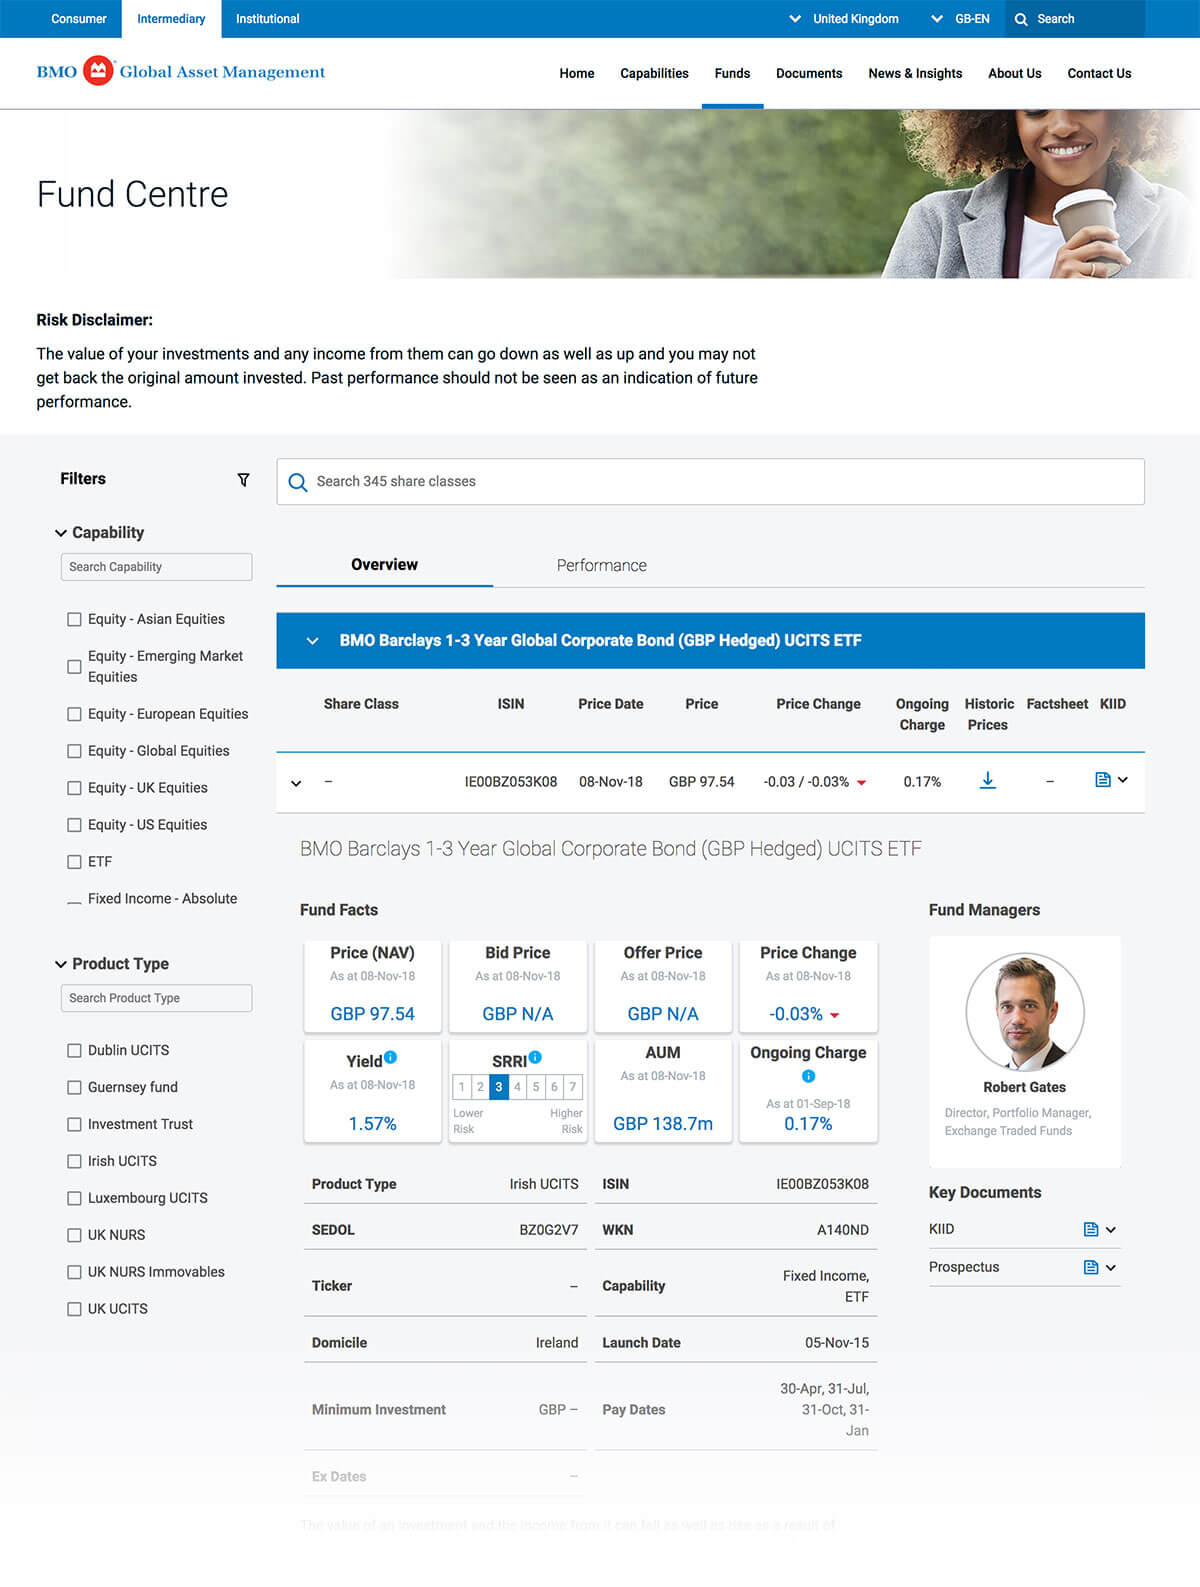Click the GBP 138.7m AUM value
Viewport: 1200px width, 1587px height.
663,1124
